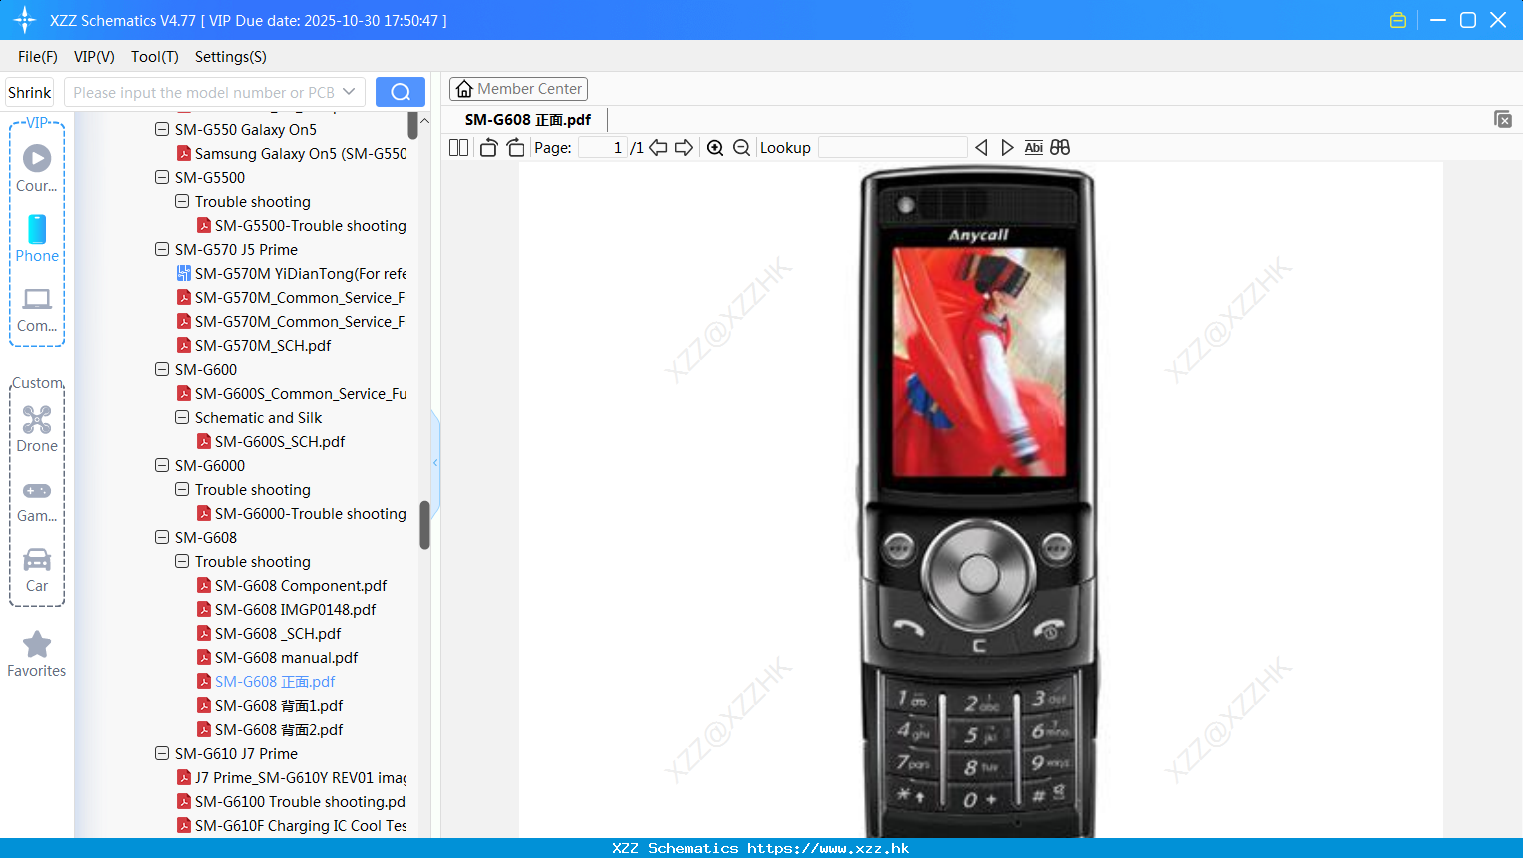Collapse the SM-G608 node
The width and height of the screenshot is (1523, 858).
tap(162, 537)
